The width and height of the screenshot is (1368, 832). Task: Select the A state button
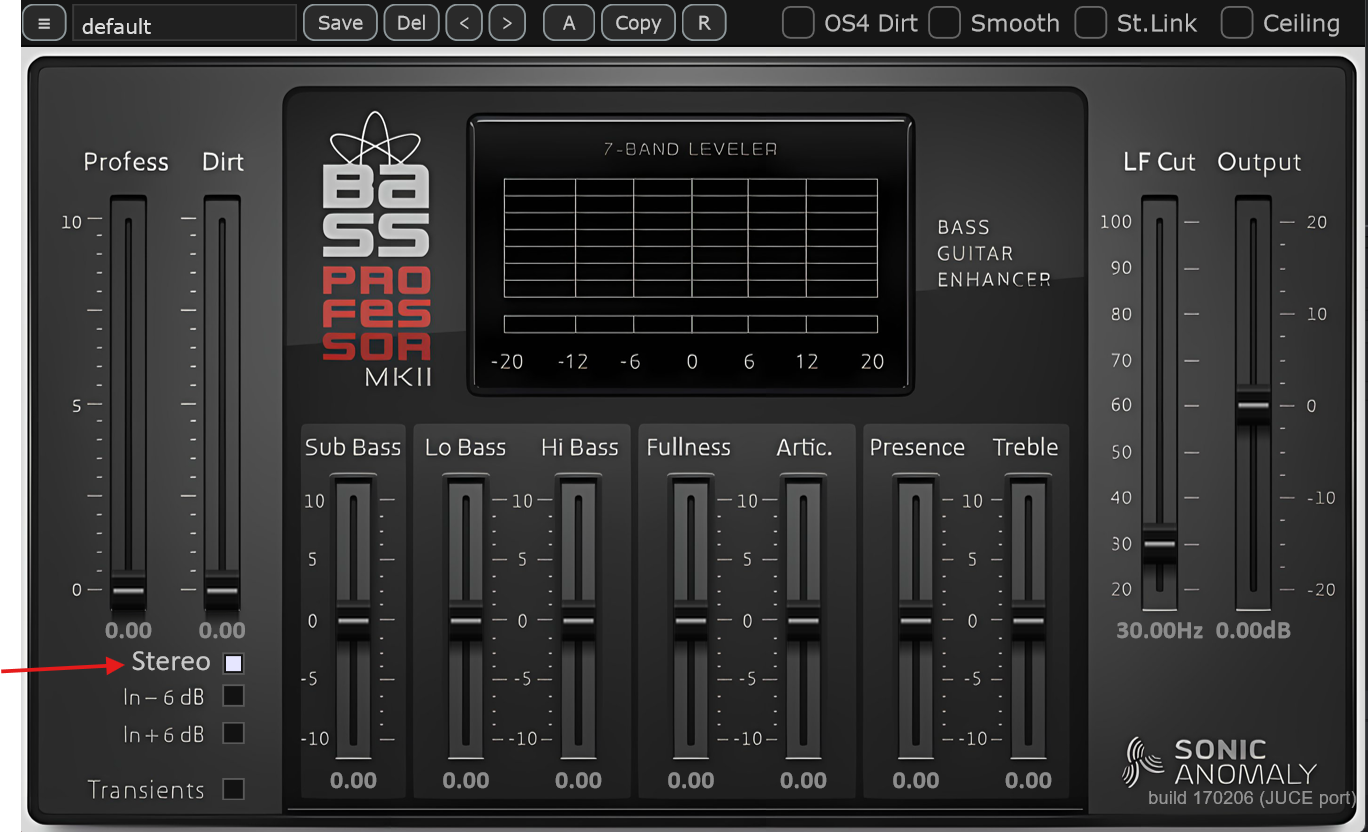pyautogui.click(x=569, y=23)
